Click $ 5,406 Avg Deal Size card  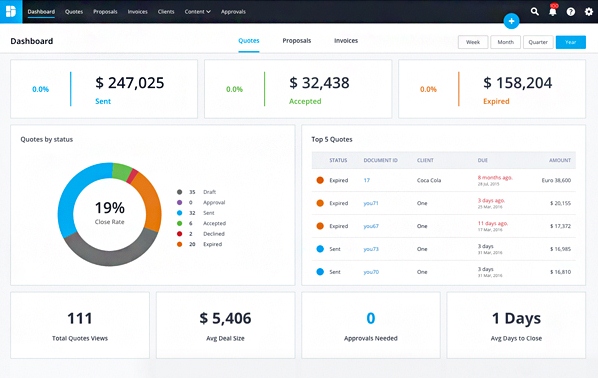point(225,325)
